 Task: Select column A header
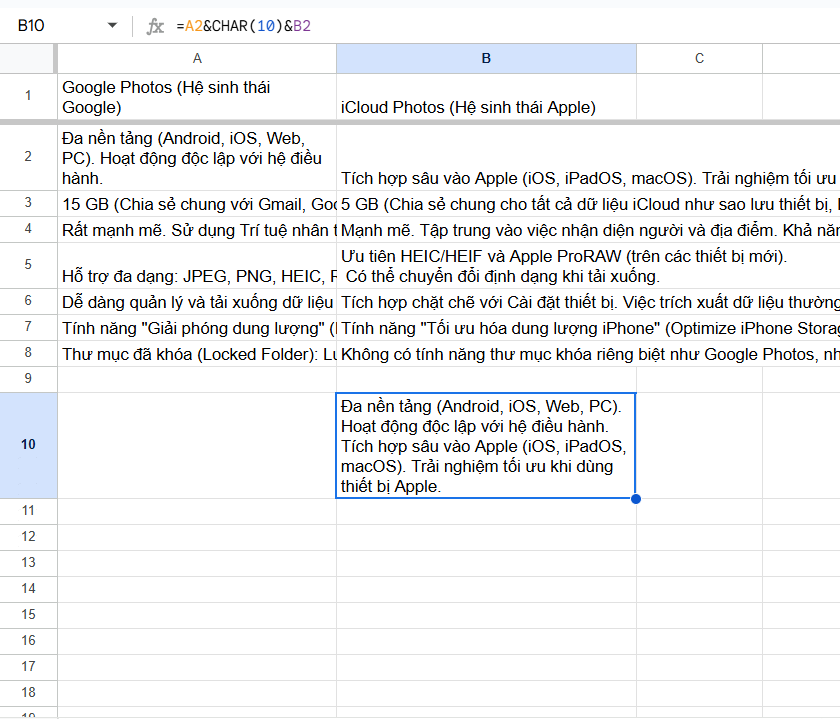coord(197,58)
